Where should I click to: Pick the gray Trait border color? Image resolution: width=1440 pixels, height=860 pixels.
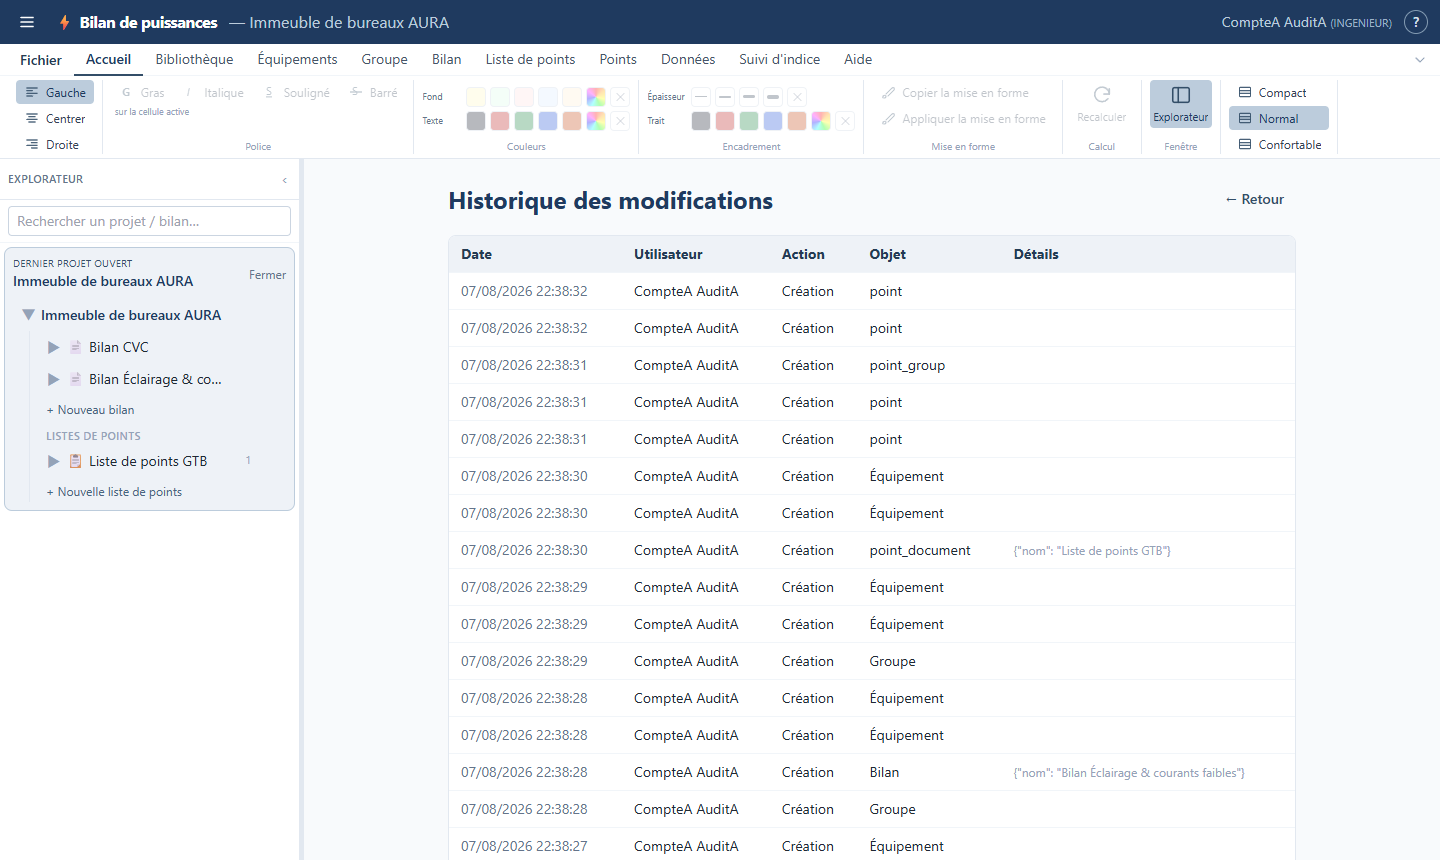(x=701, y=121)
